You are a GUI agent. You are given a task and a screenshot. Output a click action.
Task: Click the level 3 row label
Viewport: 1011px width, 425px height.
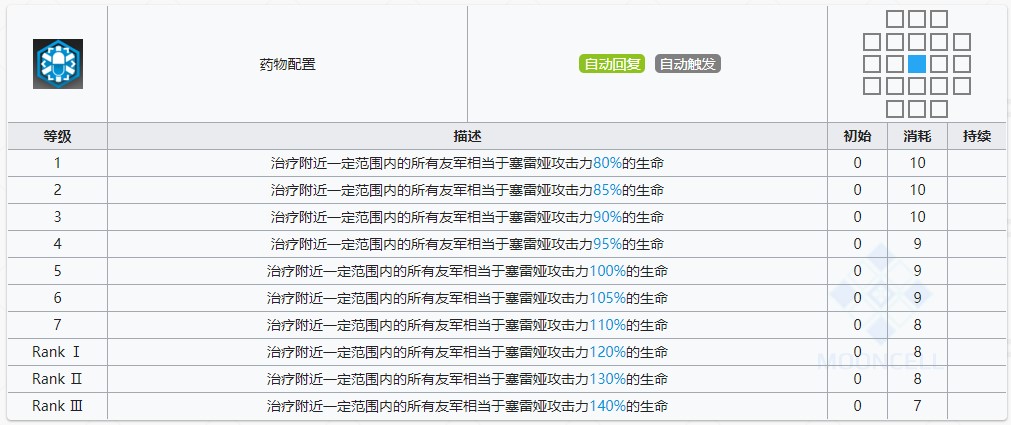point(57,217)
